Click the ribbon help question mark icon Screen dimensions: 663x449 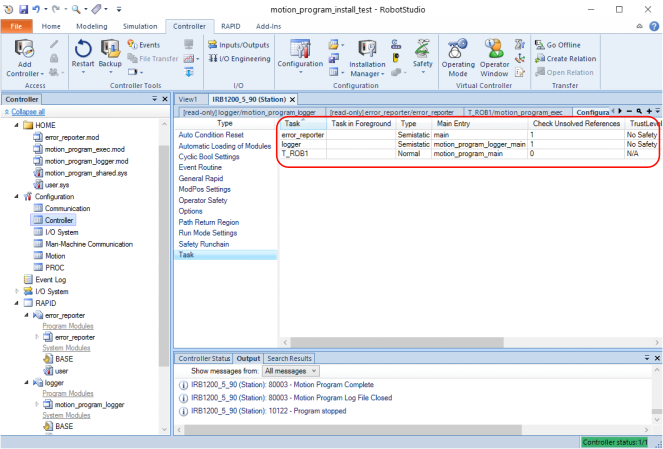click(654, 26)
